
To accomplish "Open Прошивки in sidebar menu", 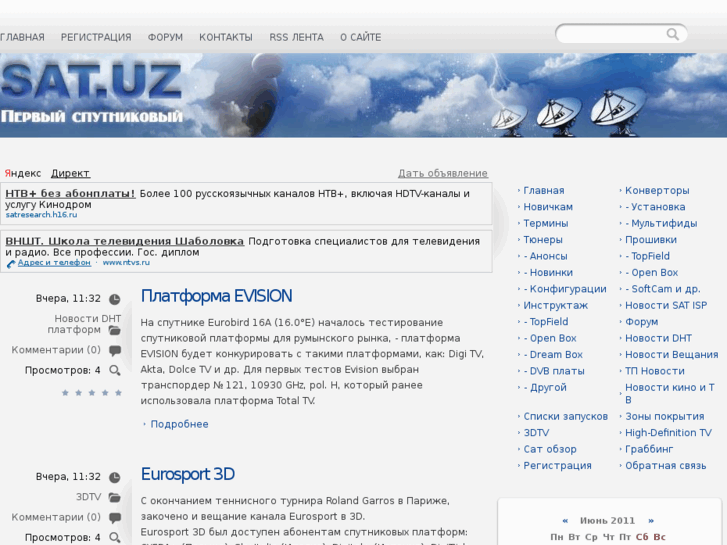I will point(651,240).
